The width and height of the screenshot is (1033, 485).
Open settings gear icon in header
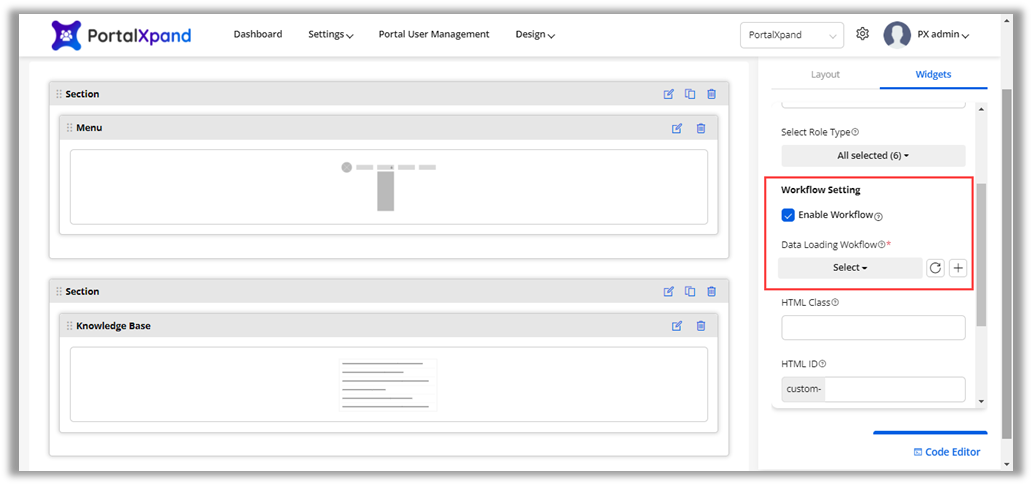coord(863,34)
